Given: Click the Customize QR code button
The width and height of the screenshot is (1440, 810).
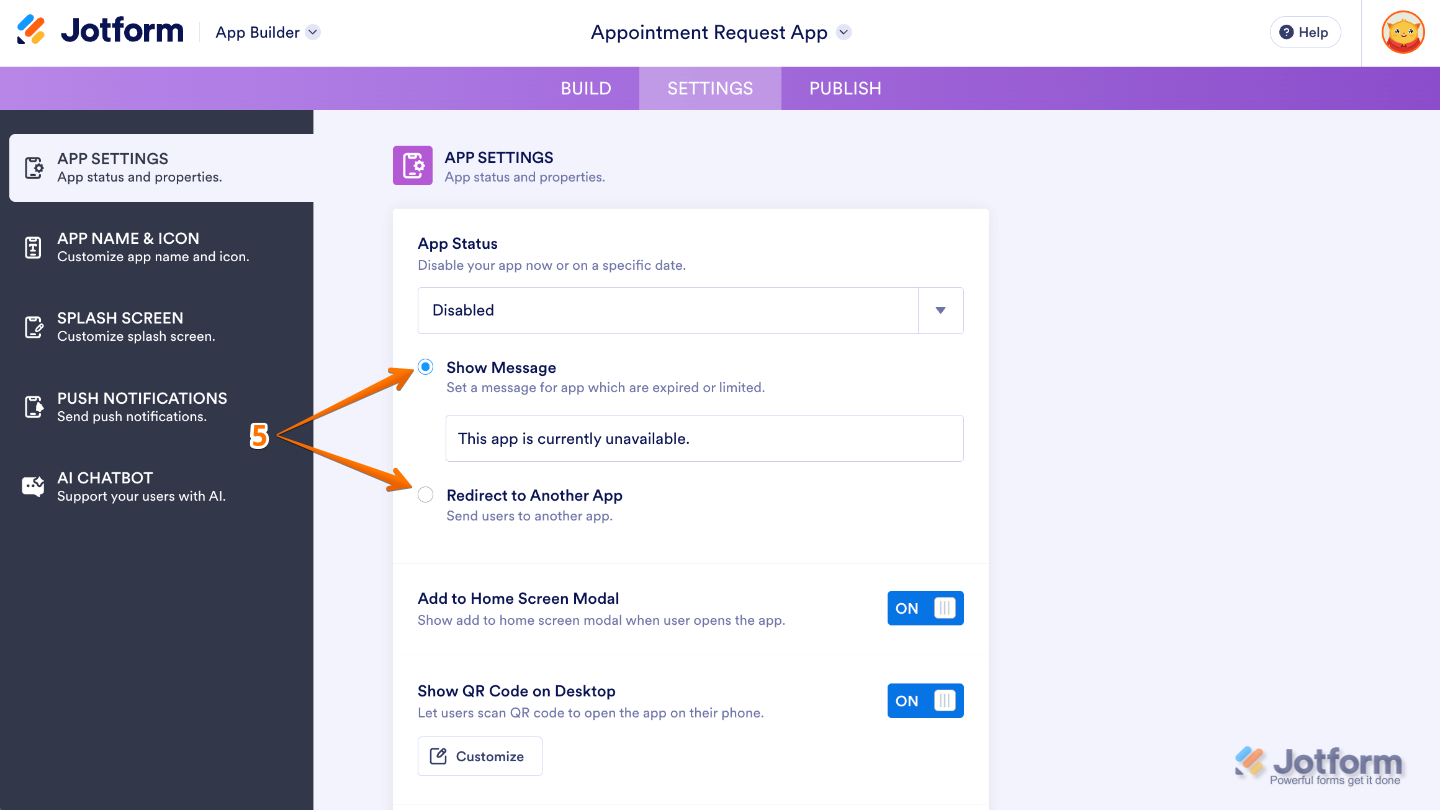Looking at the screenshot, I should tap(480, 756).
